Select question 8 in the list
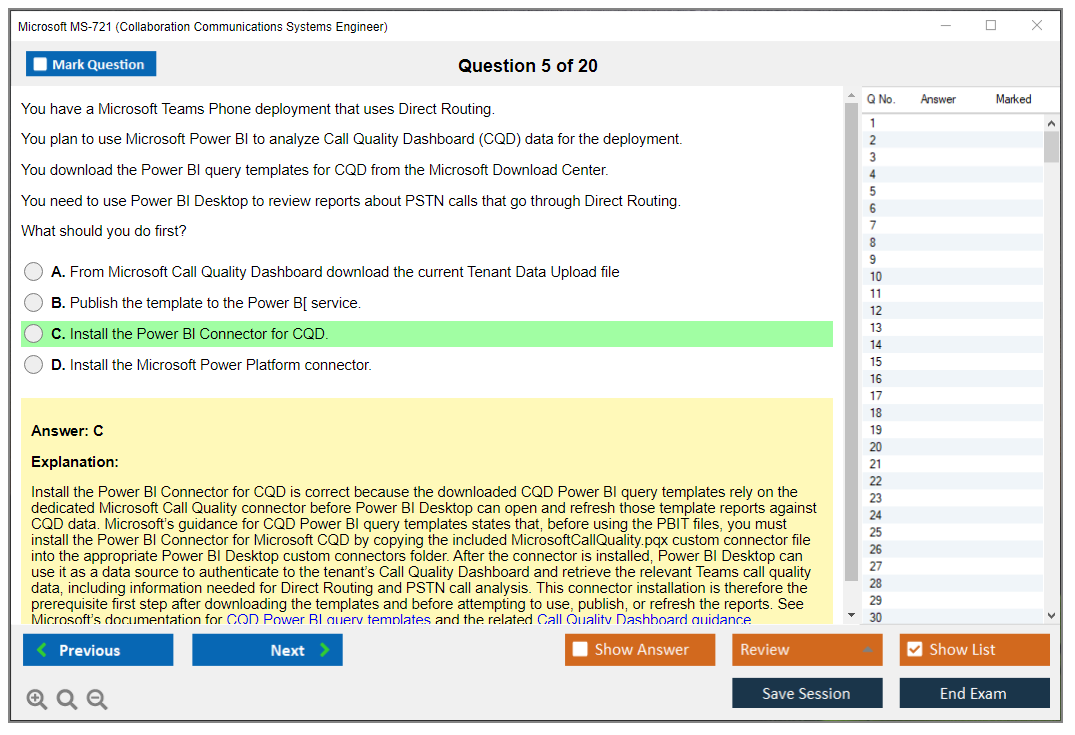The image size is (1075, 735). 953,243
